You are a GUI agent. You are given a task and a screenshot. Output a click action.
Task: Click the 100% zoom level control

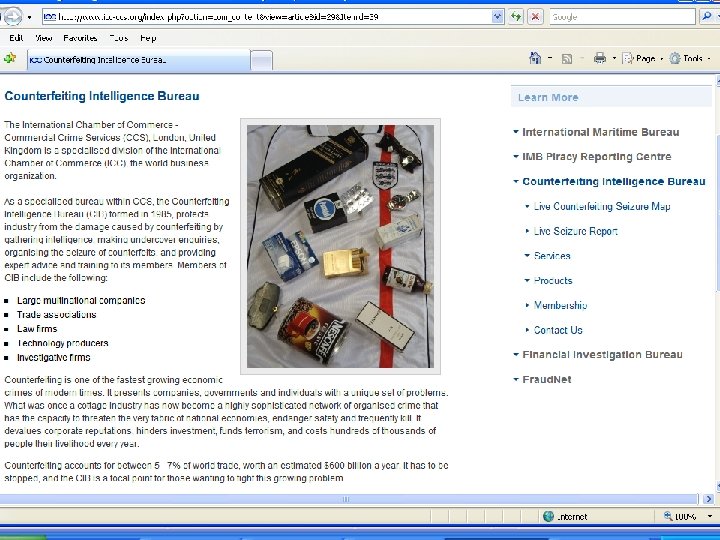pyautogui.click(x=686, y=517)
